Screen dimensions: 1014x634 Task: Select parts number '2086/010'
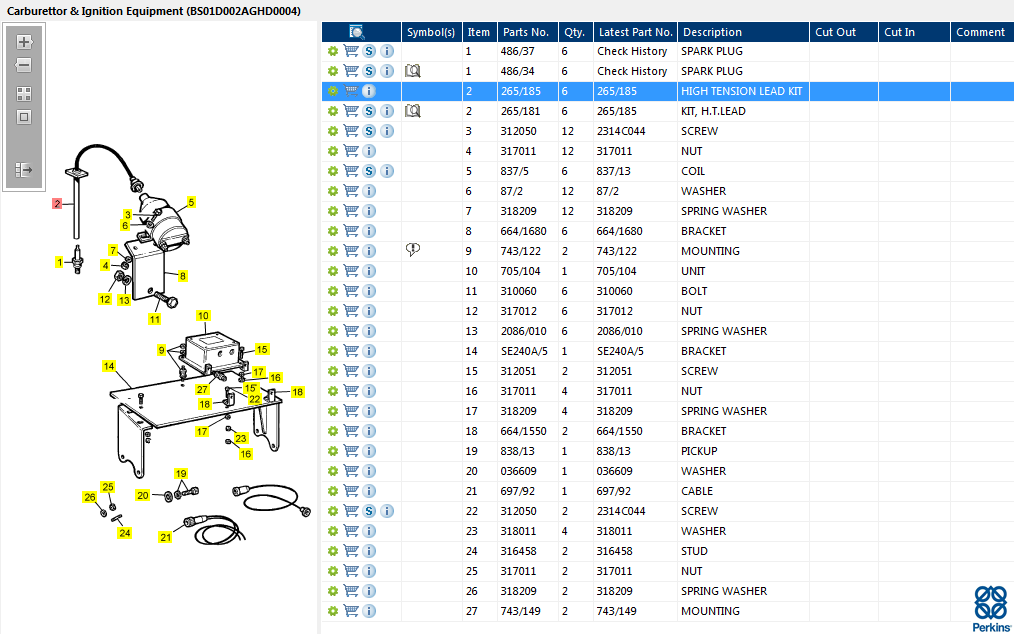523,331
